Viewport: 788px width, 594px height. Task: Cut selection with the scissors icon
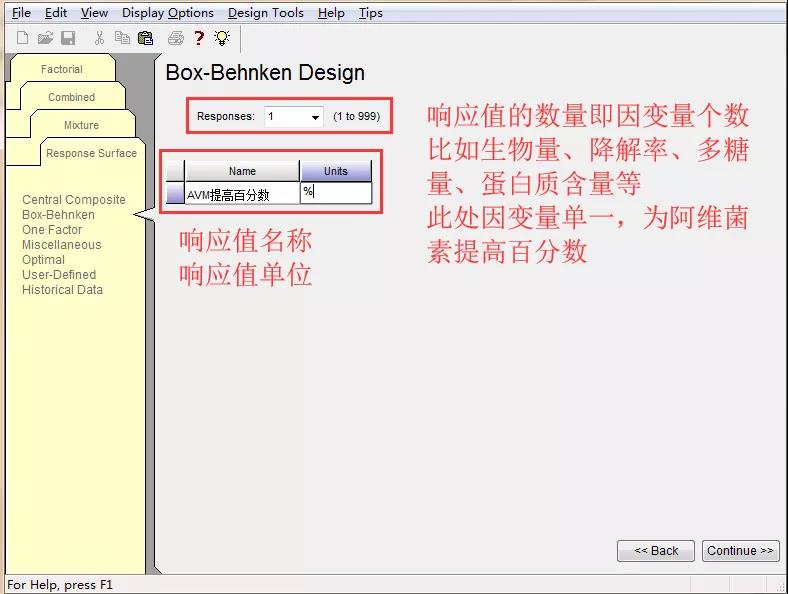tap(99, 38)
